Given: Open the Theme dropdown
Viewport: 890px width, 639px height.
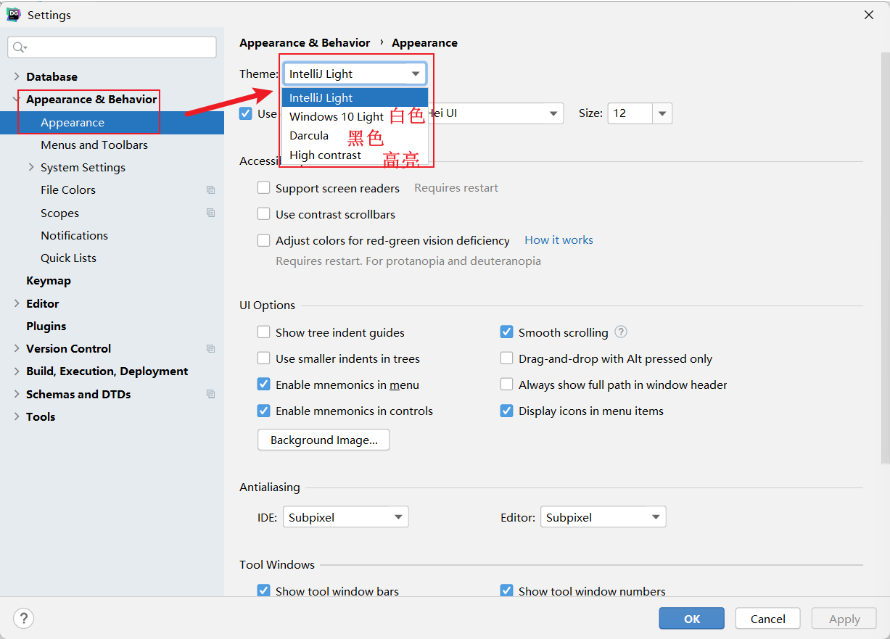Looking at the screenshot, I should pos(355,74).
